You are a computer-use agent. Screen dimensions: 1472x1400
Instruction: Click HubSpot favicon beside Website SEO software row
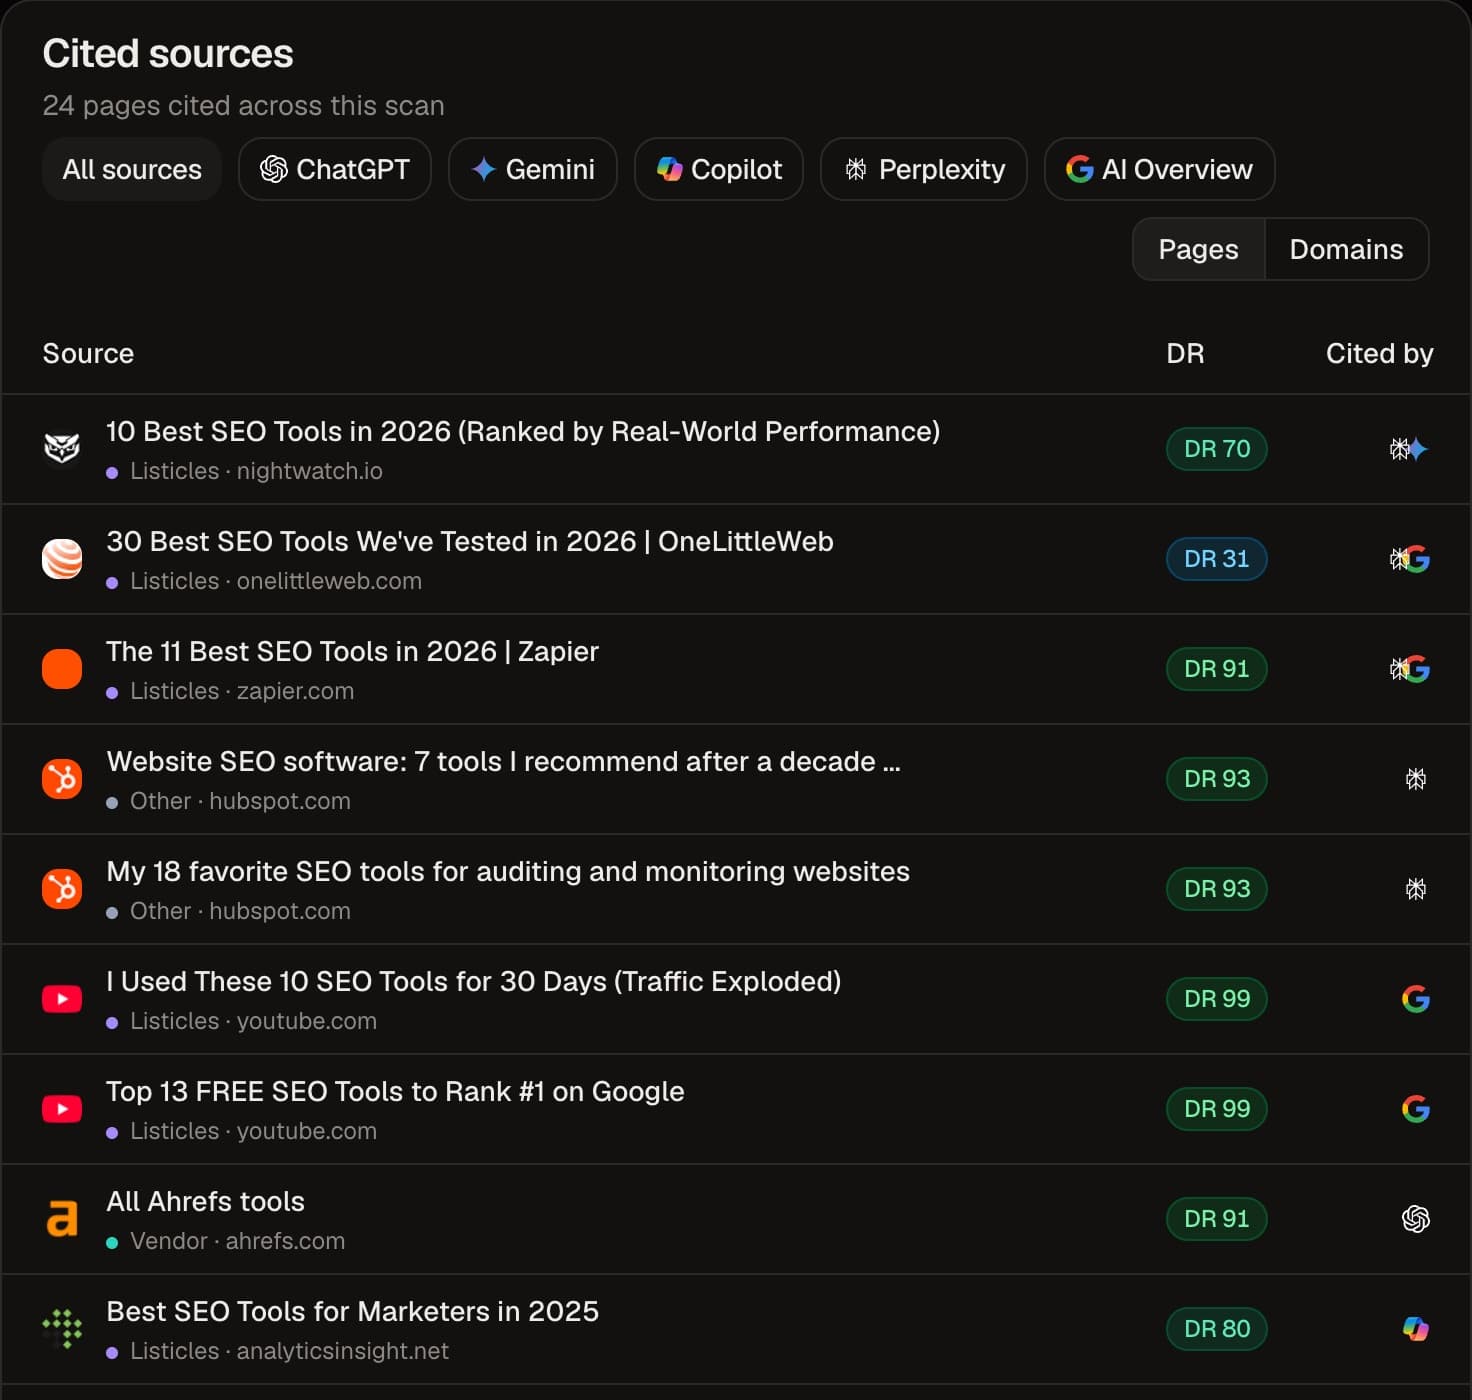tap(62, 779)
